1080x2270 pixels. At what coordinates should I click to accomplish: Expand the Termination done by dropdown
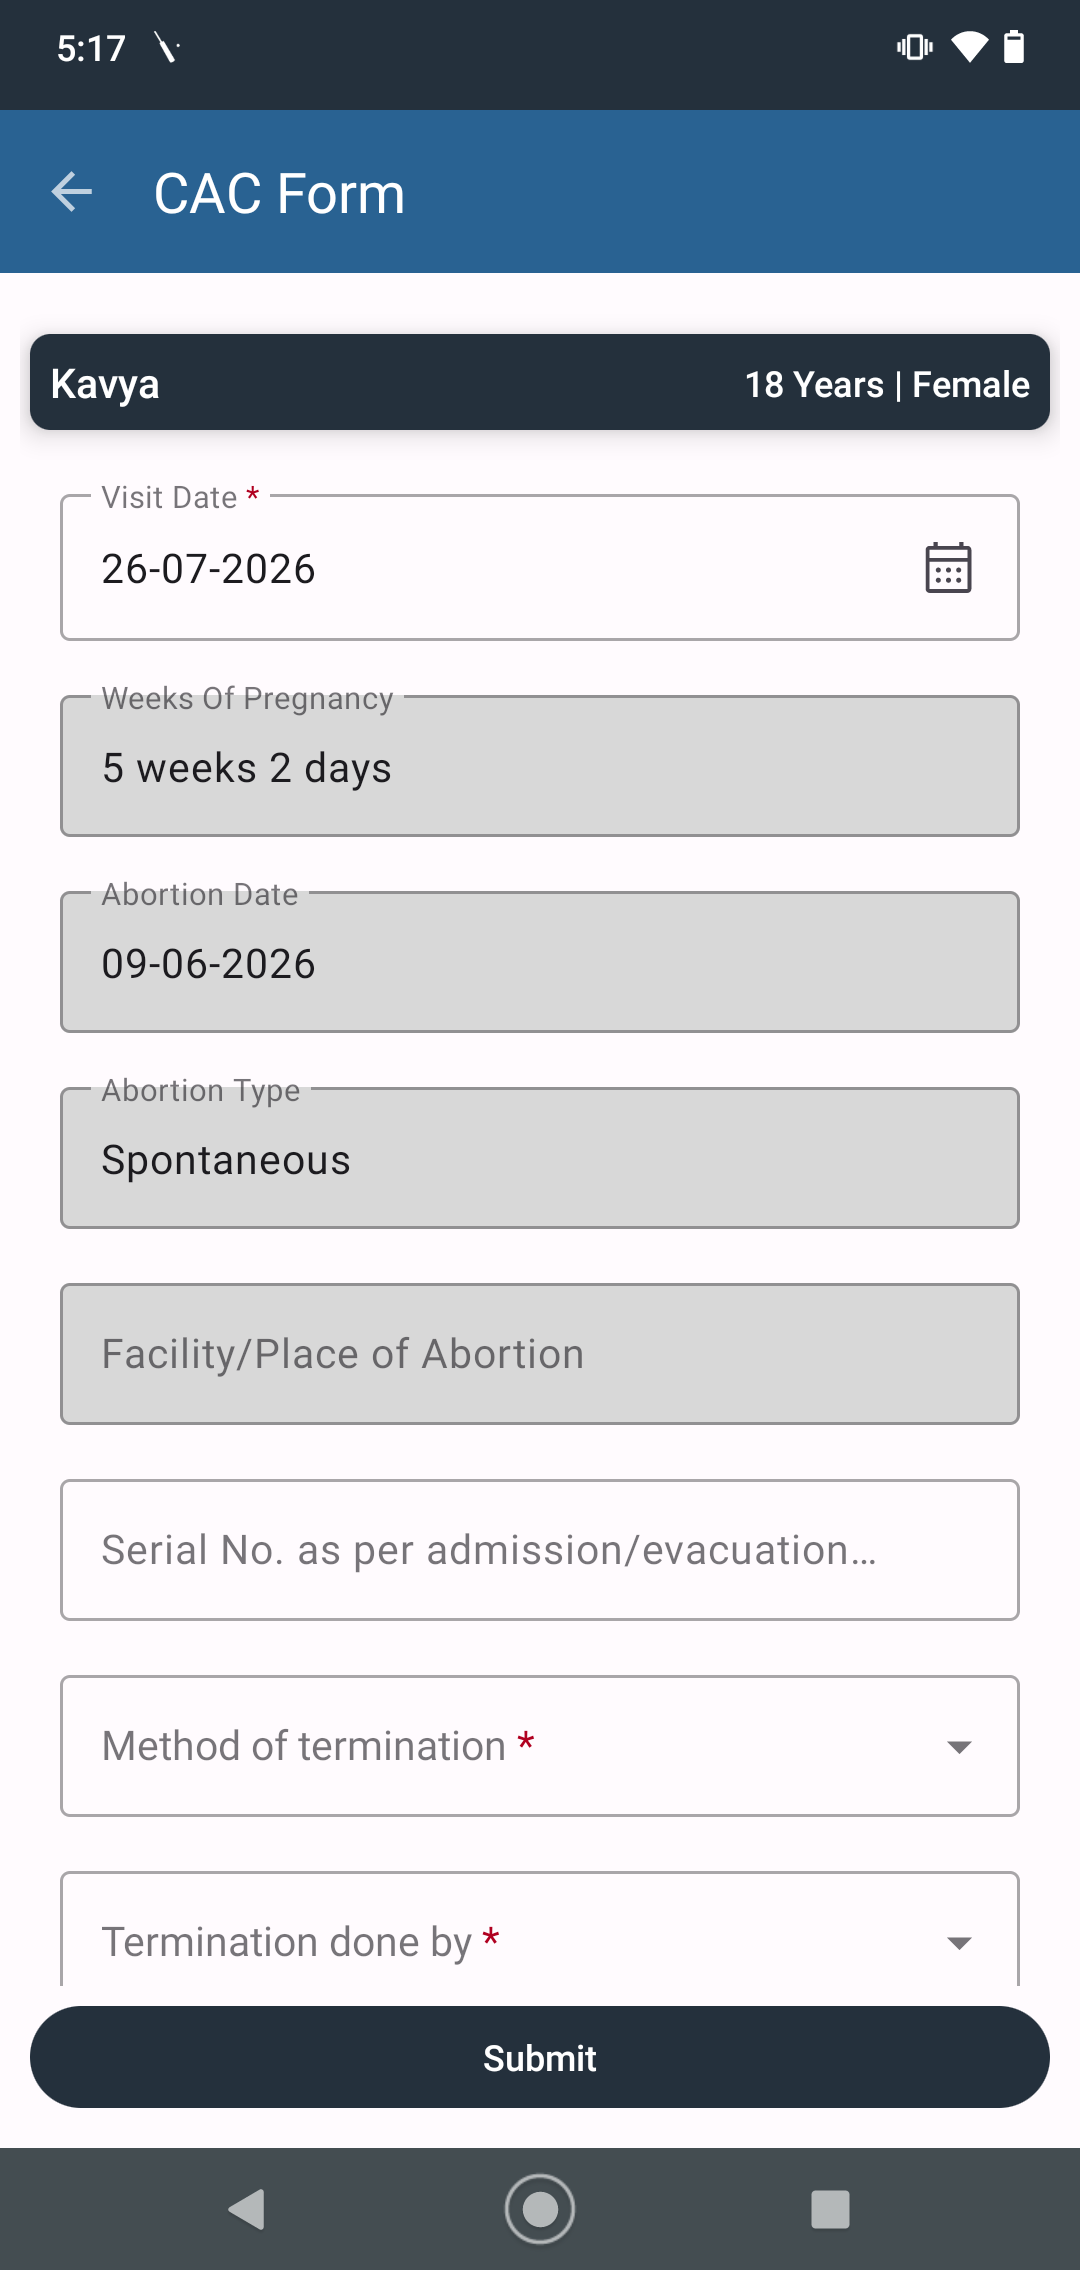pos(540,1930)
